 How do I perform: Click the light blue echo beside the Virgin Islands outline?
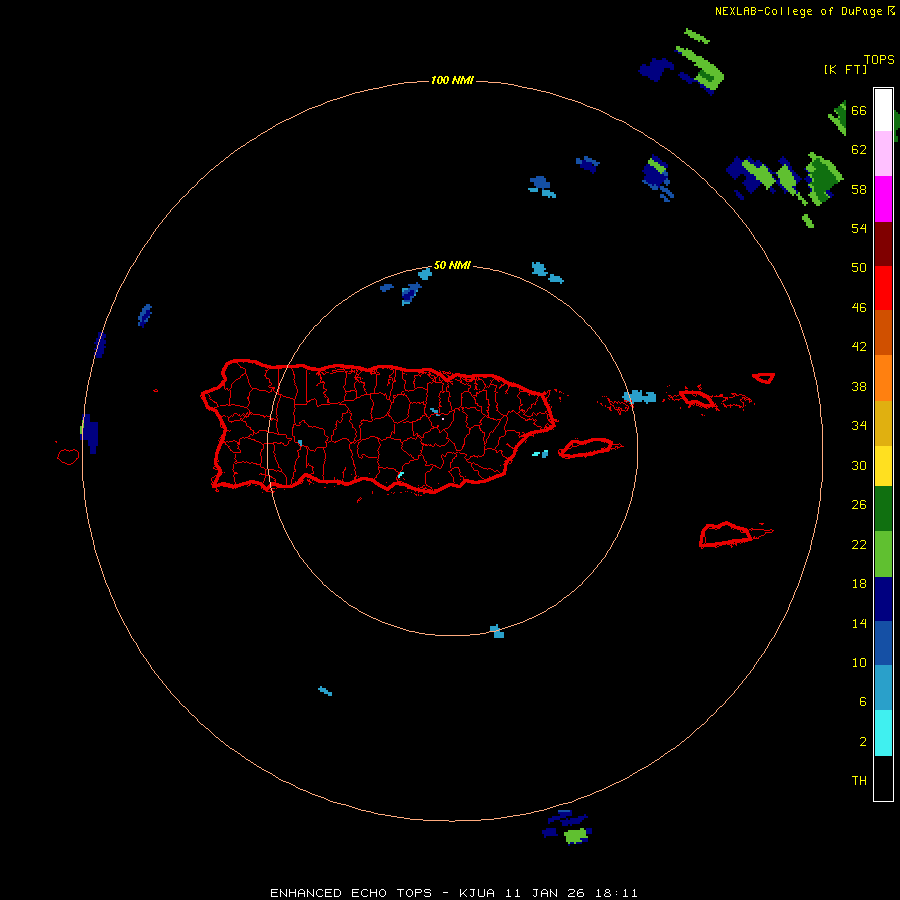pyautogui.click(x=639, y=396)
